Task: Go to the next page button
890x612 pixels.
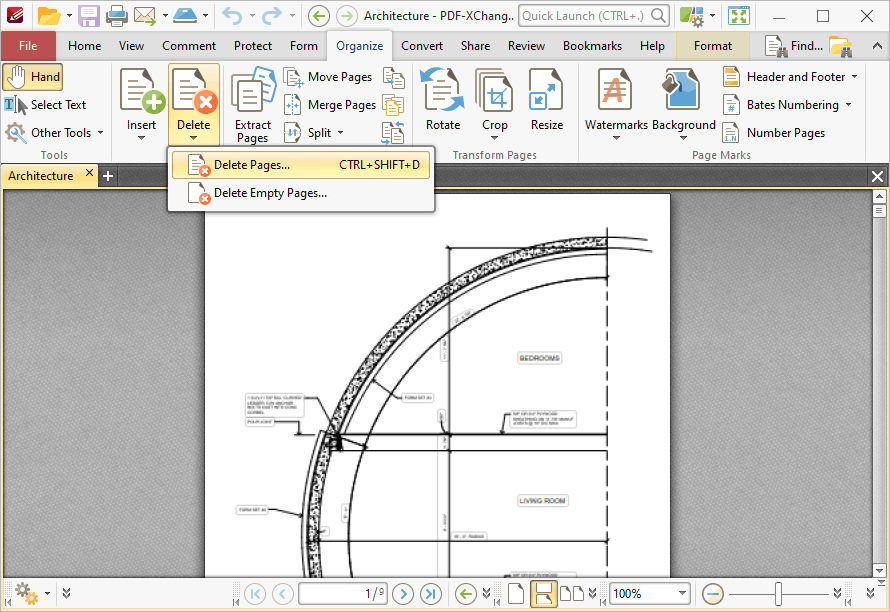Action: (x=403, y=593)
